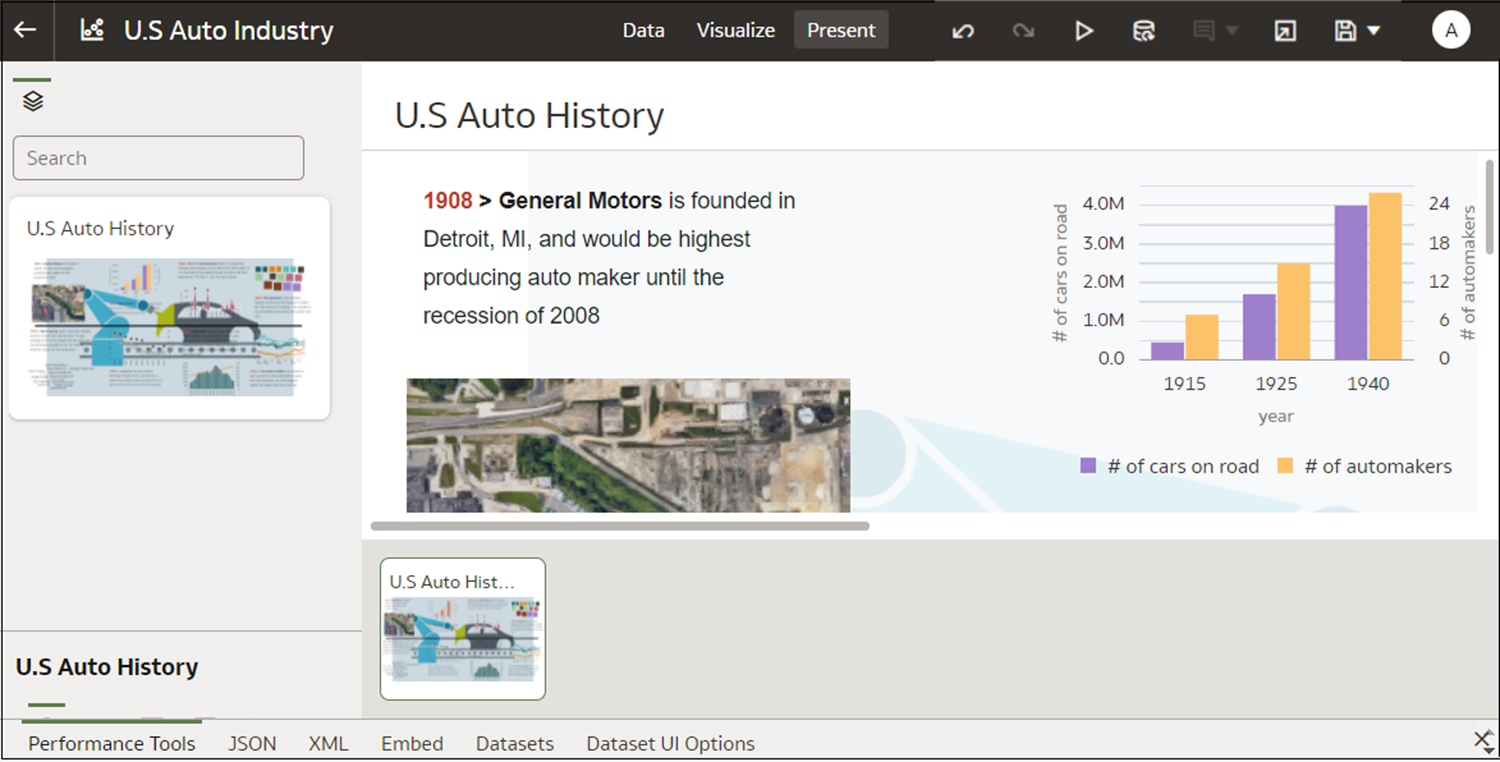Click the orange '# of automakers' legend swatch

[1286, 466]
